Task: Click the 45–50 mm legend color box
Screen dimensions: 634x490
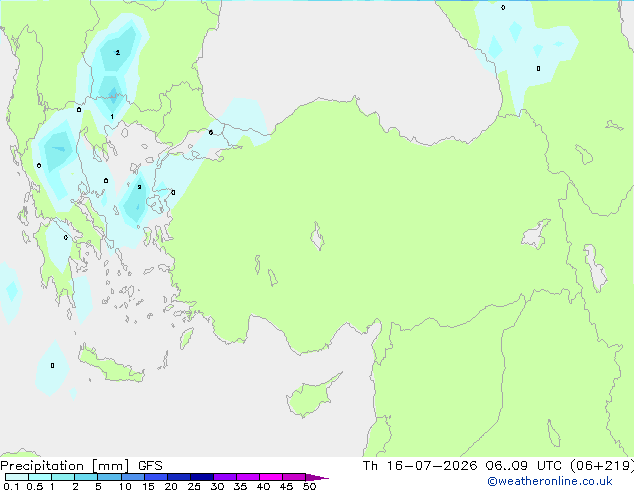Action: (x=294, y=477)
